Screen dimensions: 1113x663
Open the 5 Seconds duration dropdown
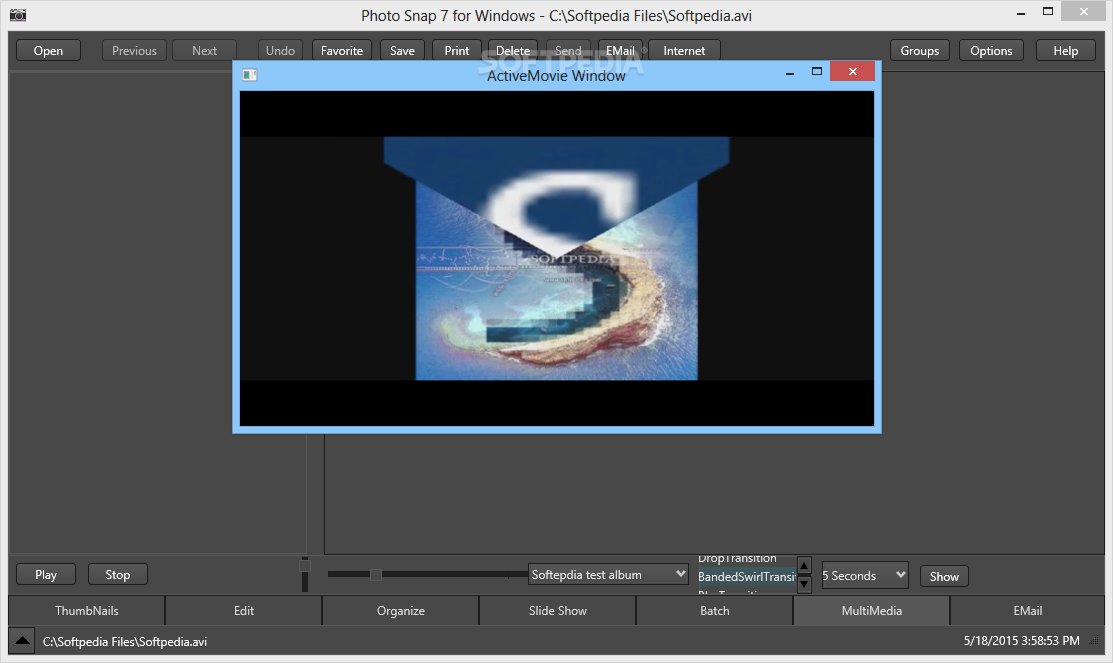click(x=865, y=576)
